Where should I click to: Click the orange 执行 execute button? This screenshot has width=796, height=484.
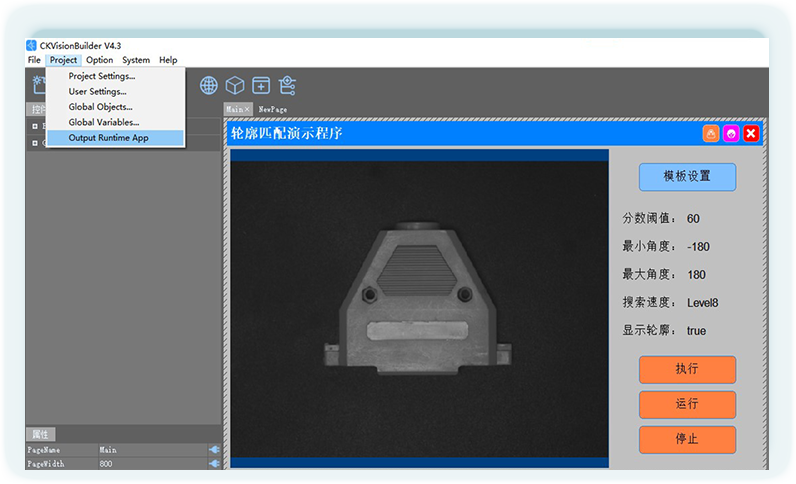(687, 369)
